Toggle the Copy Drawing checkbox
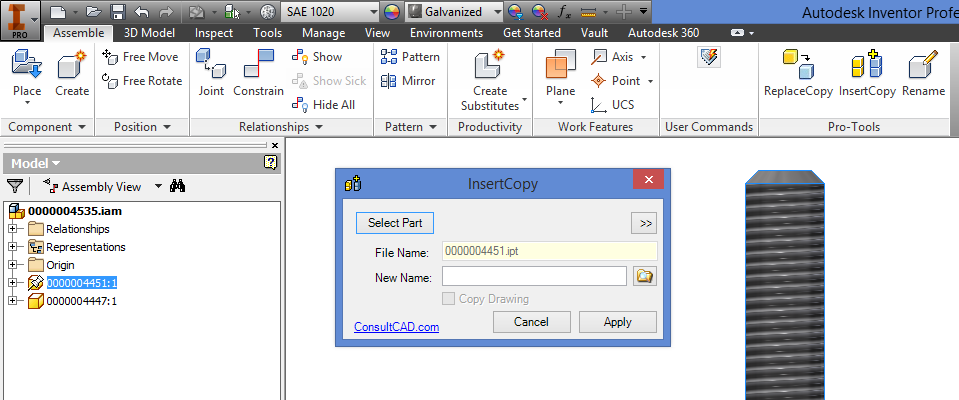 tap(448, 299)
